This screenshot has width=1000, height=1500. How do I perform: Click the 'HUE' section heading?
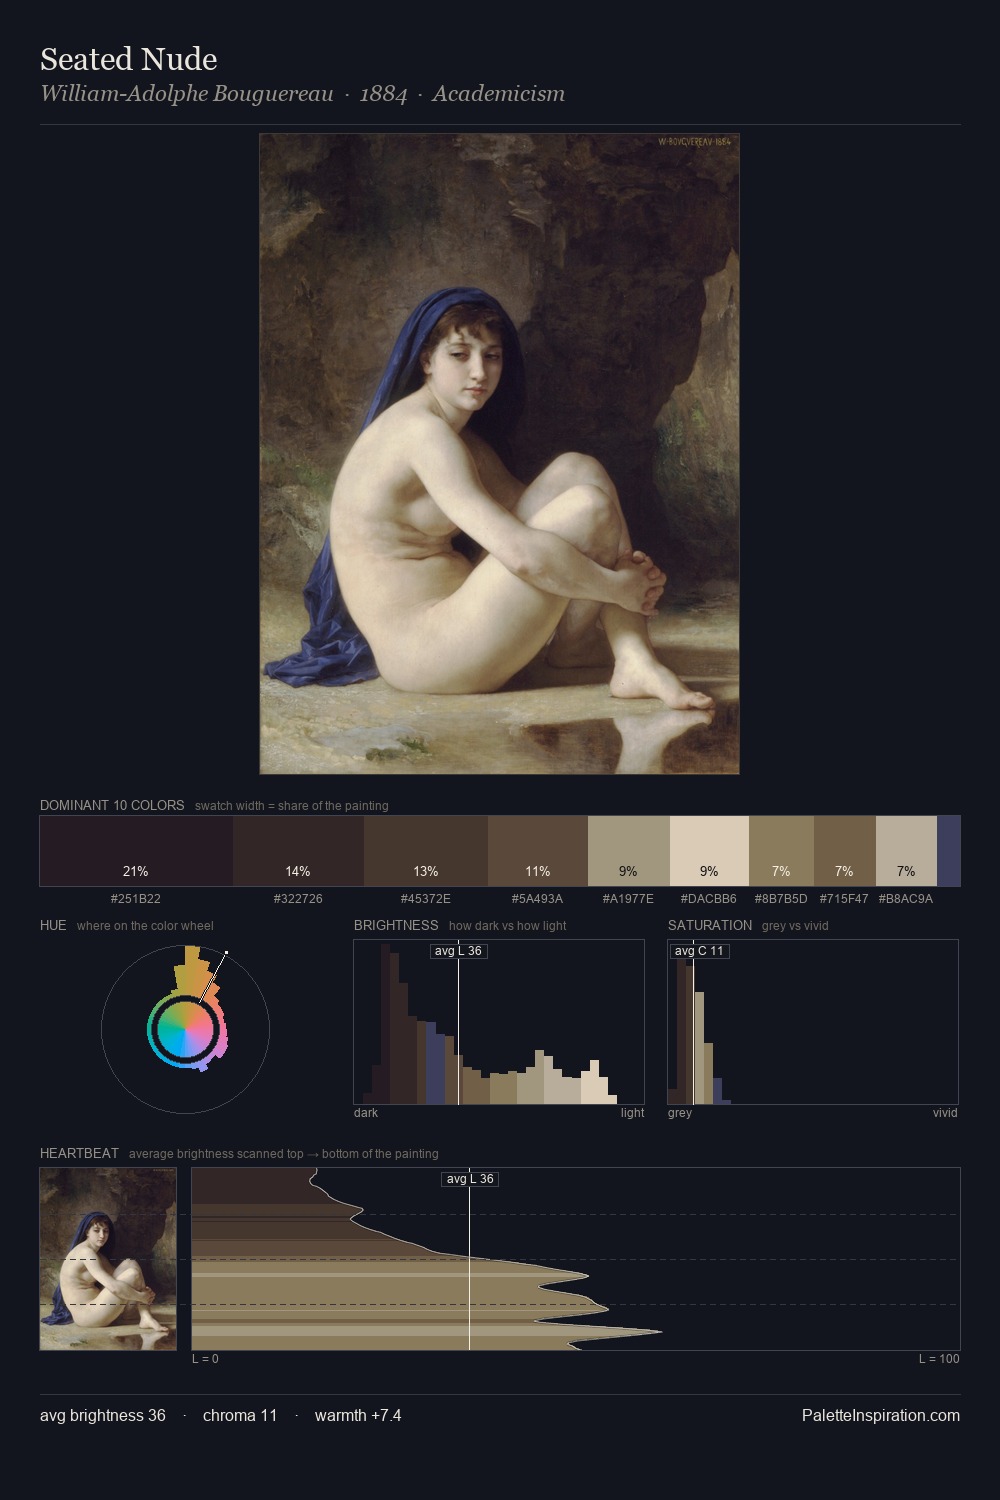point(53,925)
